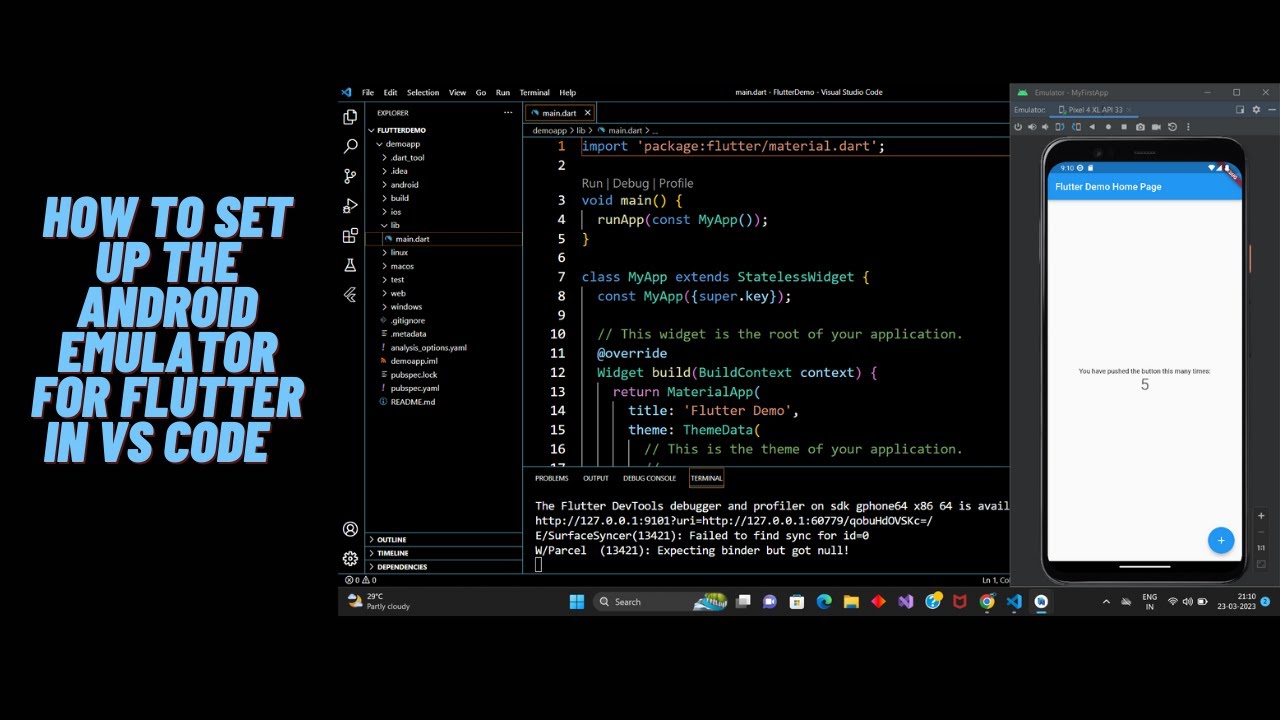Click the Profile code lens above main
The image size is (1280, 720).
click(x=676, y=183)
